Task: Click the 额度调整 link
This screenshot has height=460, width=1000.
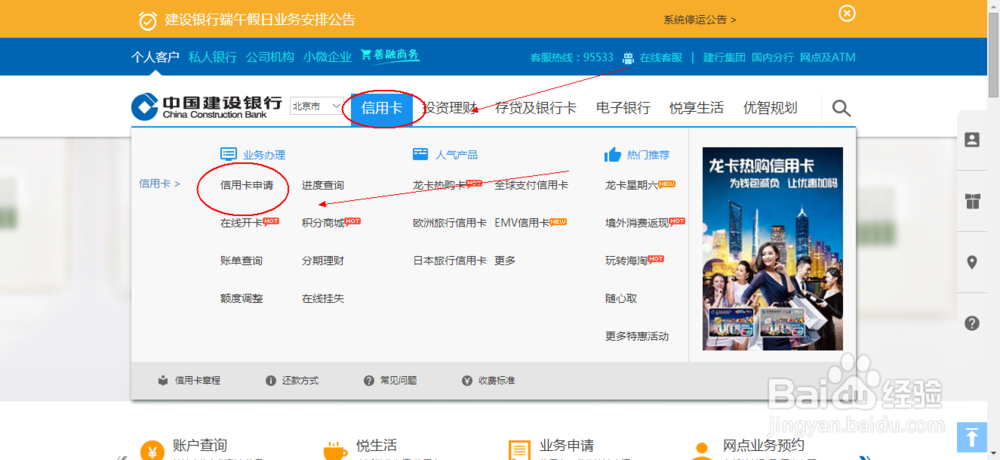Action: tap(241, 299)
